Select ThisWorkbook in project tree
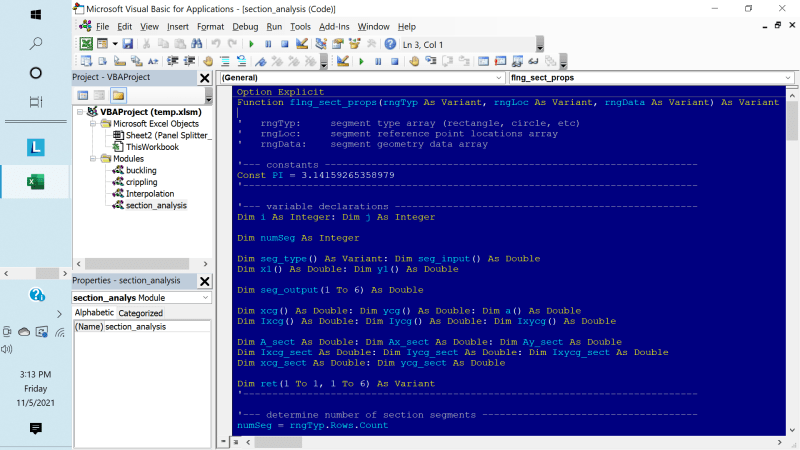800x450 pixels. 152,147
